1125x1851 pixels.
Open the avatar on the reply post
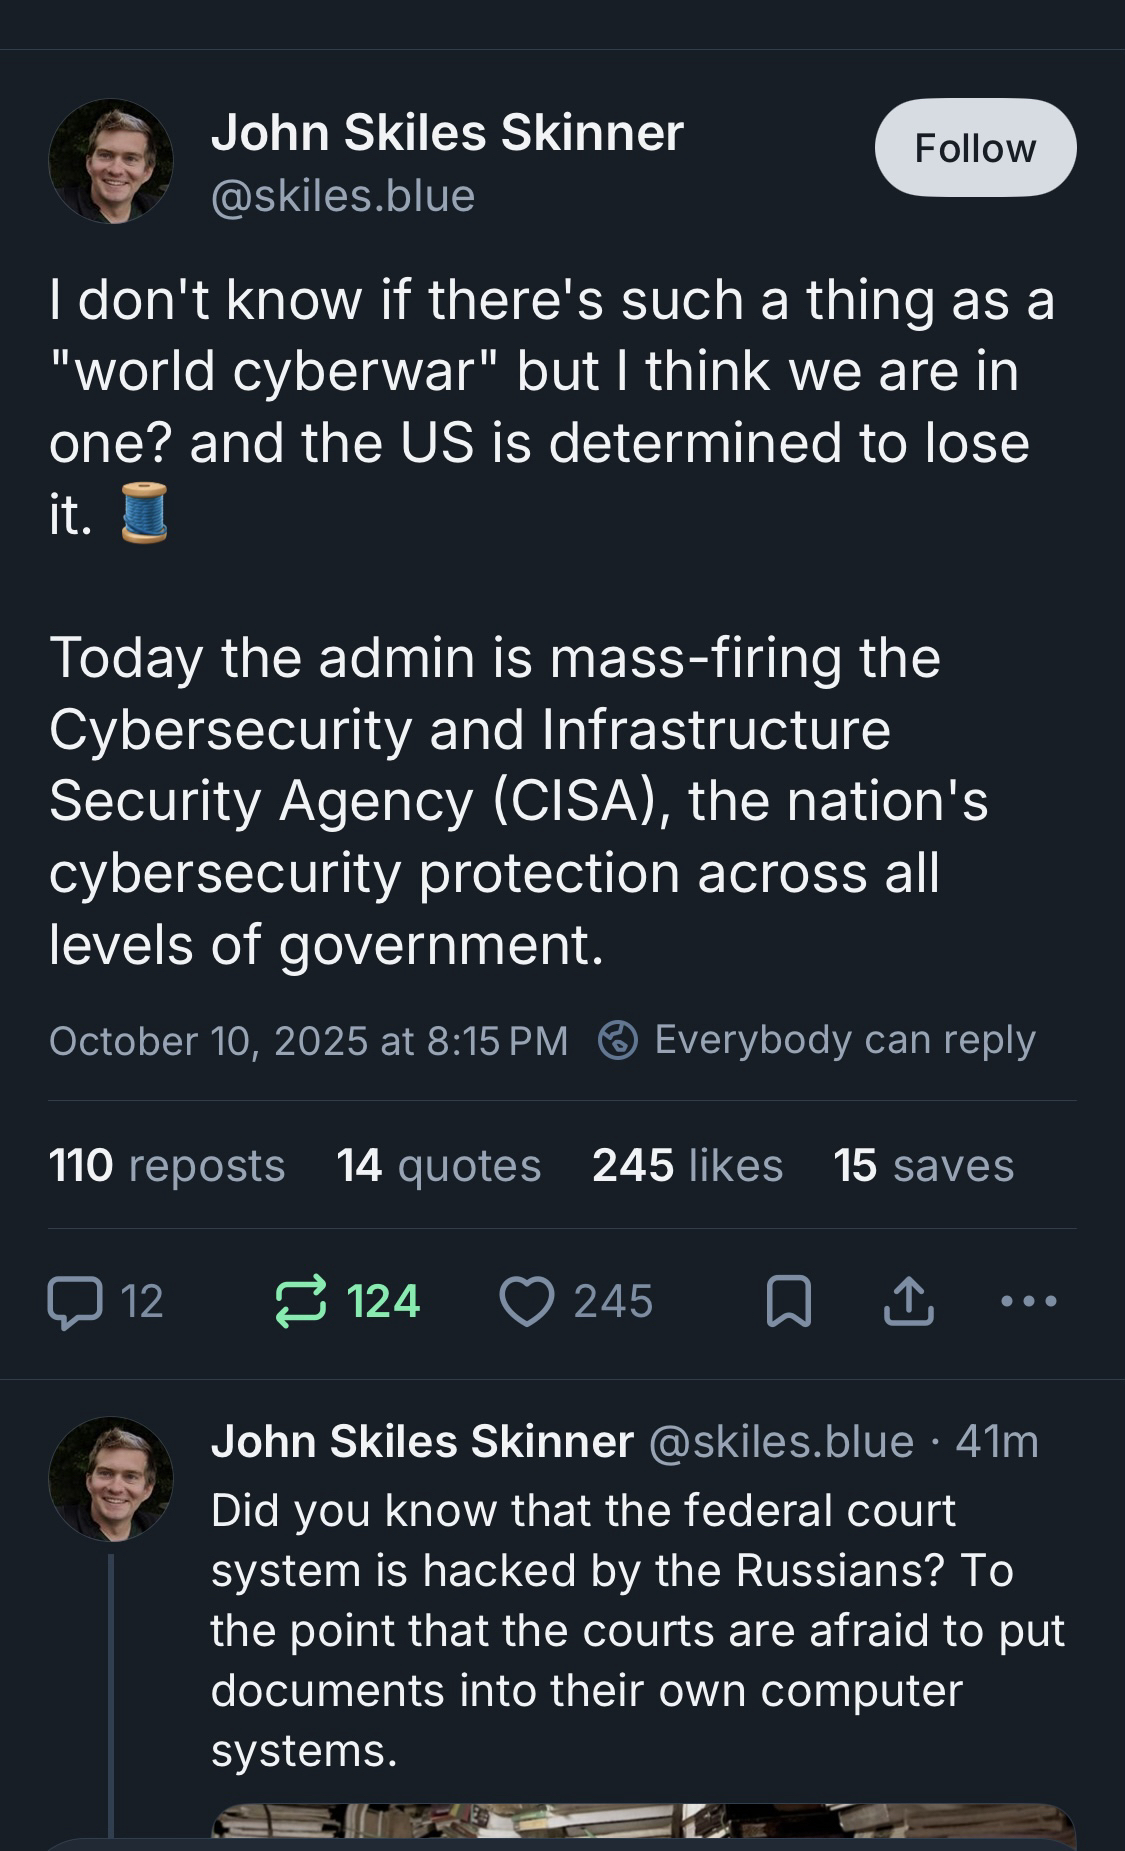pos(111,1478)
